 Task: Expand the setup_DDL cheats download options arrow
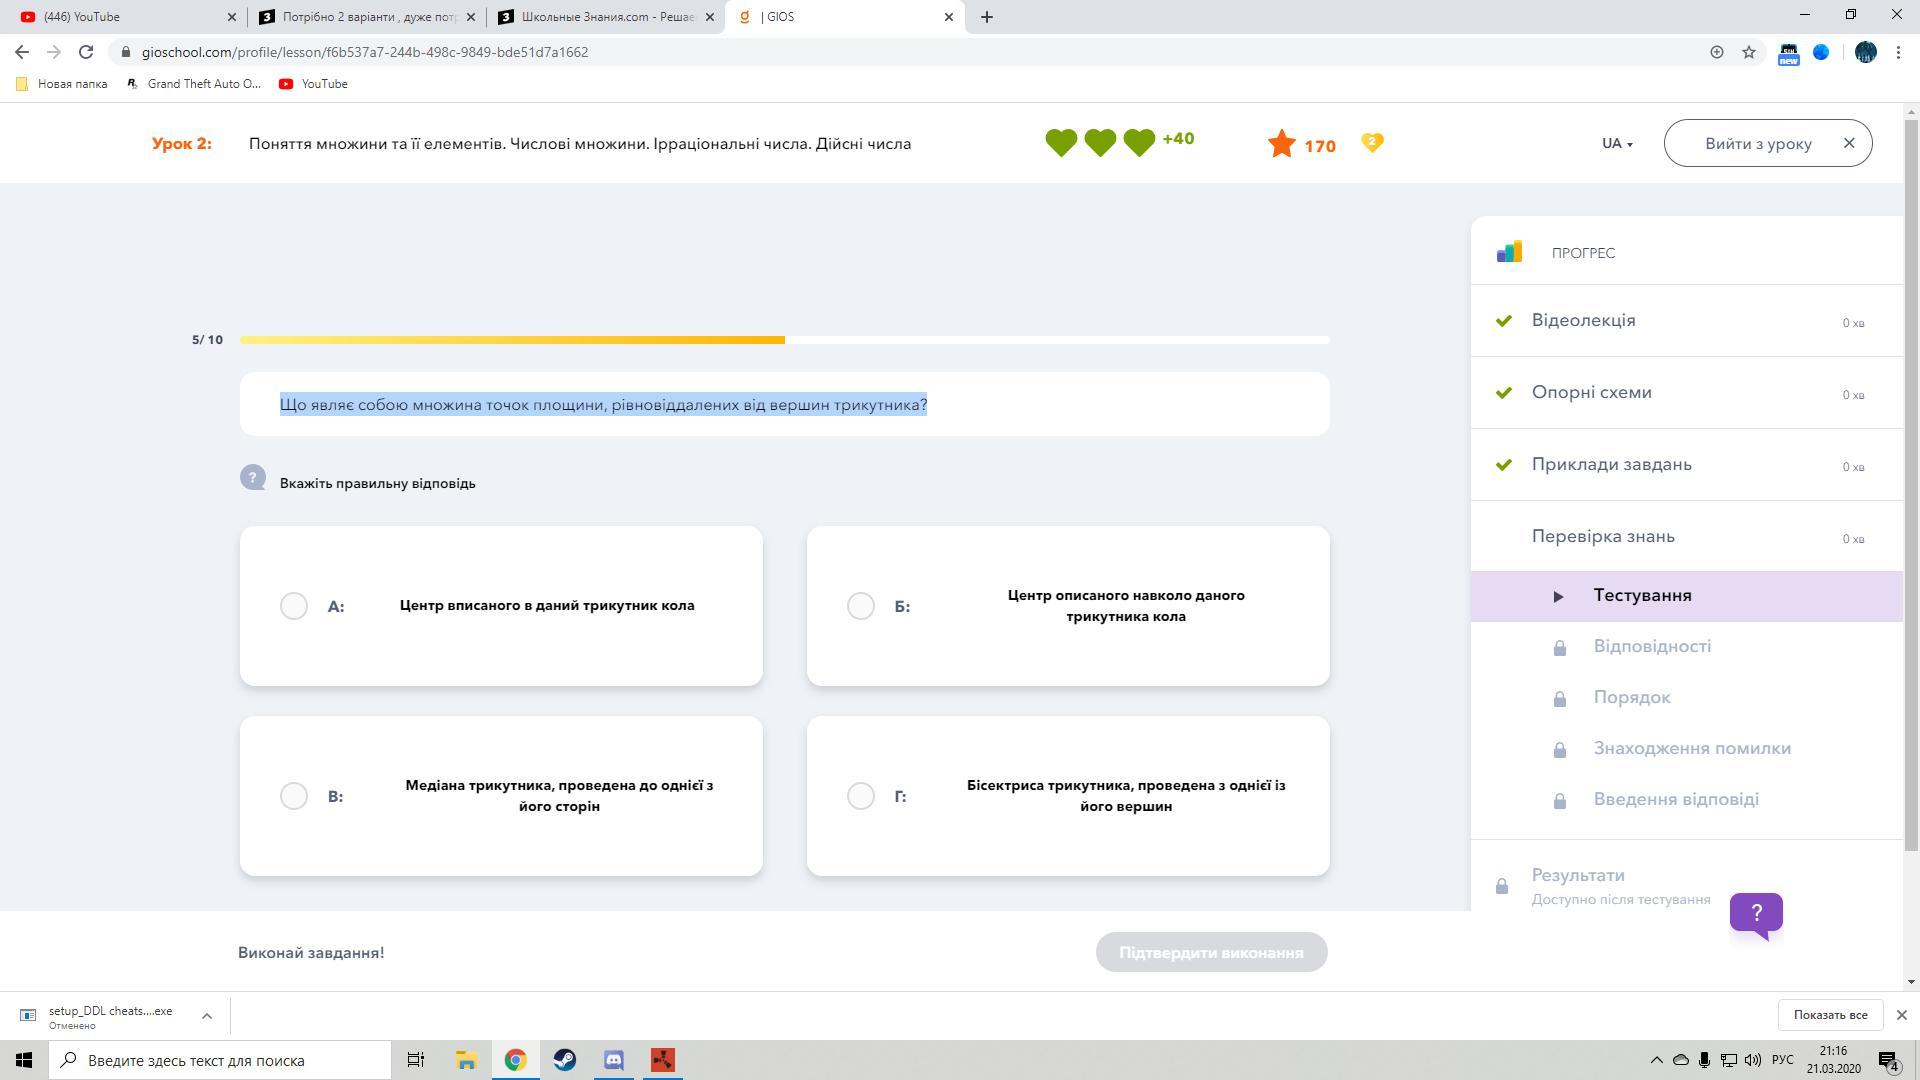point(207,1015)
